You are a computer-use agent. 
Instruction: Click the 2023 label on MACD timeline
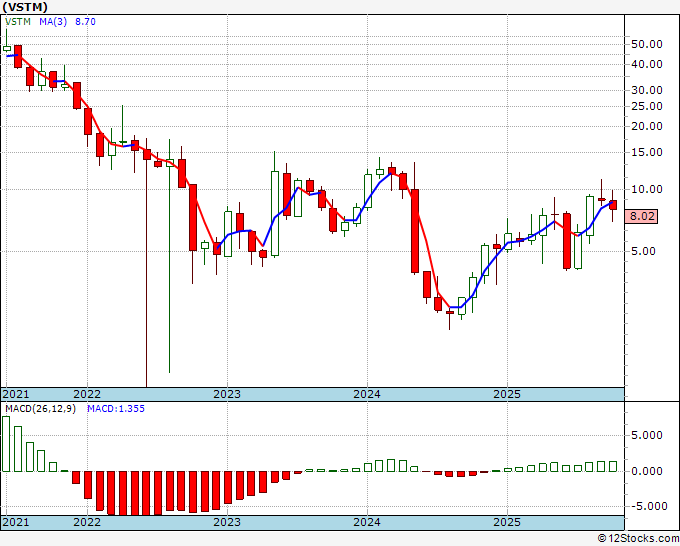pyautogui.click(x=227, y=522)
